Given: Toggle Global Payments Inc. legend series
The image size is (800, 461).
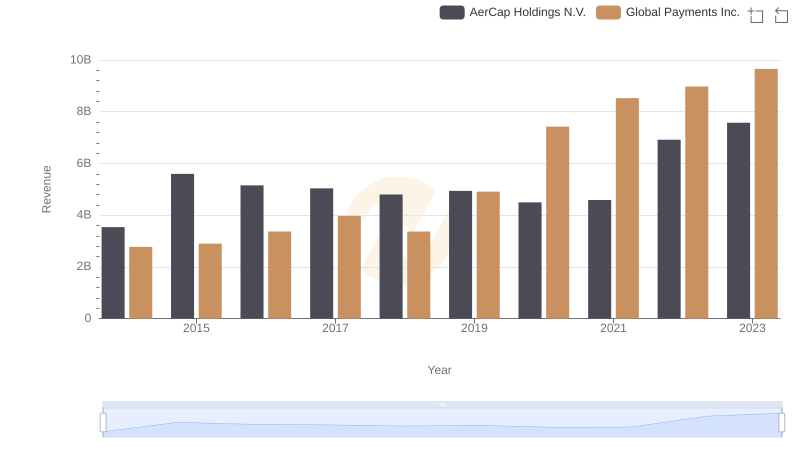Looking at the screenshot, I should pos(668,12).
